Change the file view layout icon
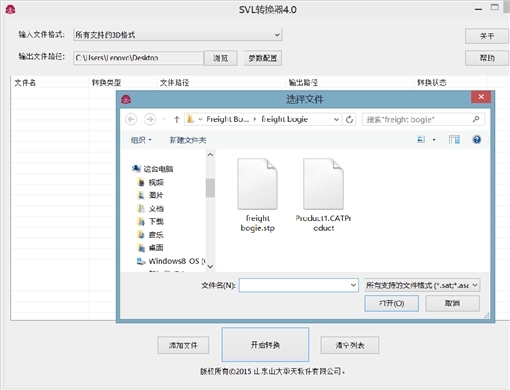The image size is (510, 390). tap(421, 140)
